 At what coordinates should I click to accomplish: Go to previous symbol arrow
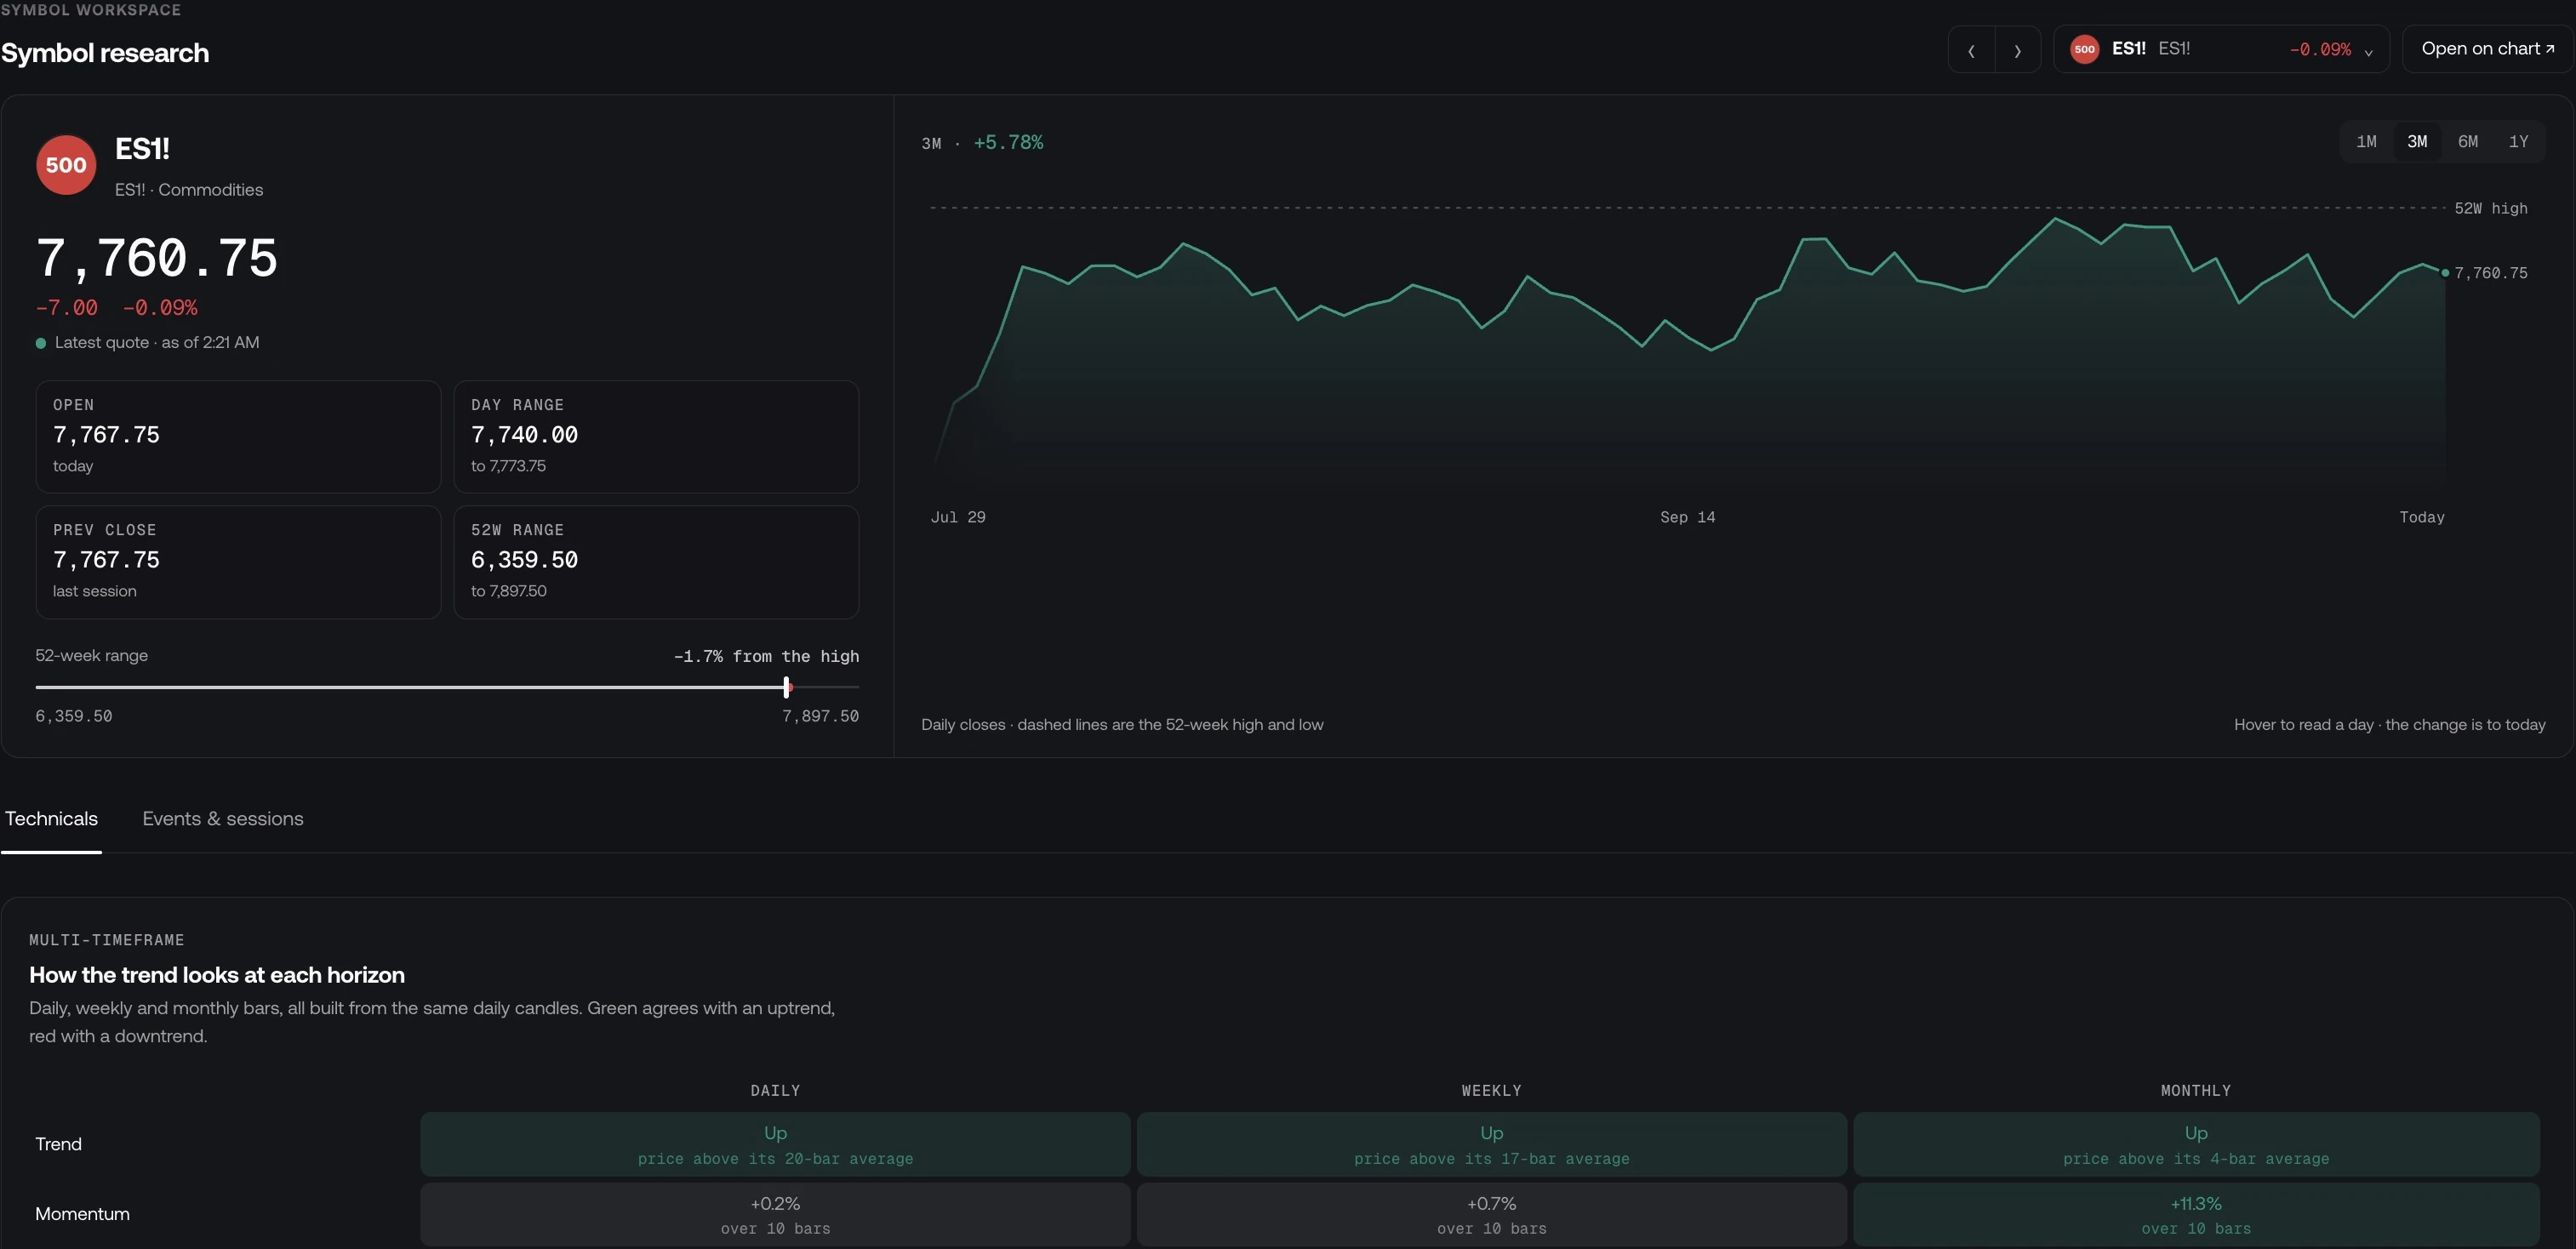click(x=1971, y=49)
